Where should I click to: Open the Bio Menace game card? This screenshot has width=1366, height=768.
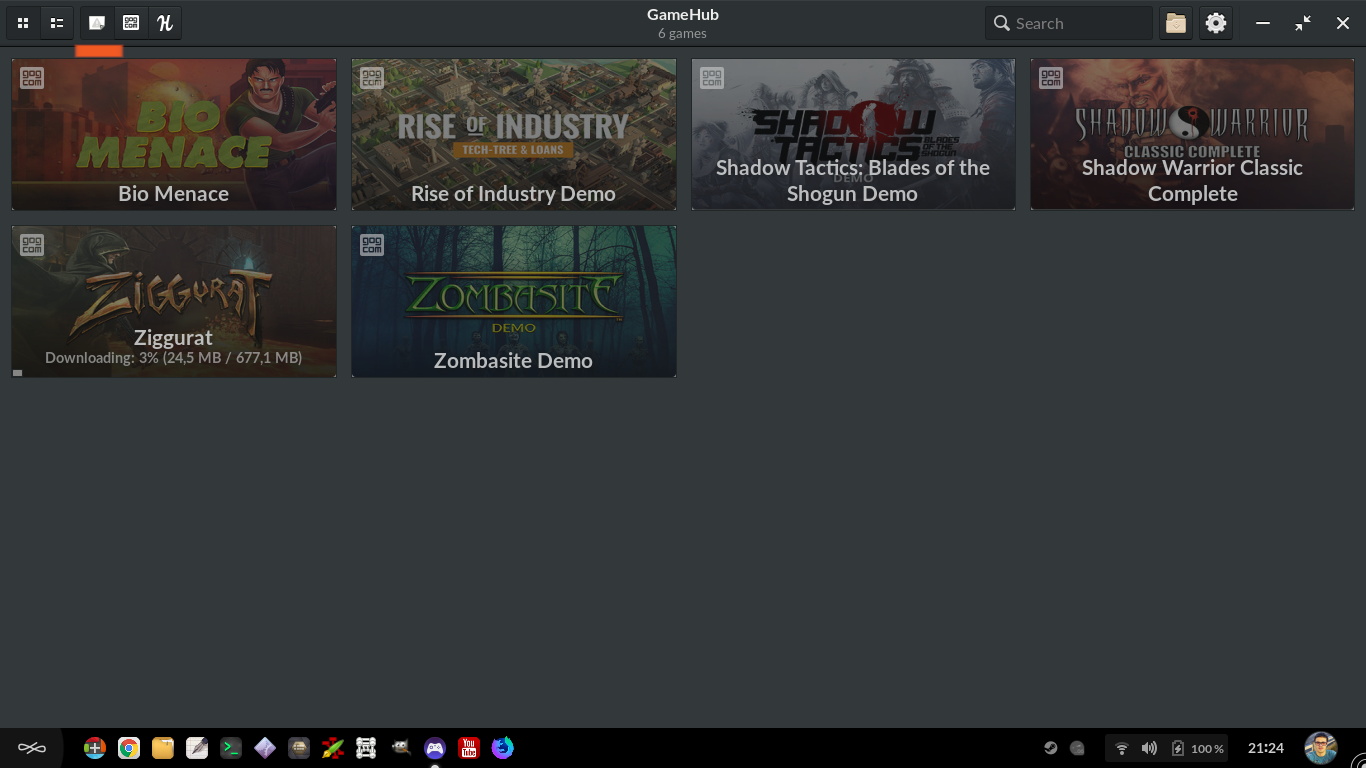[x=174, y=134]
